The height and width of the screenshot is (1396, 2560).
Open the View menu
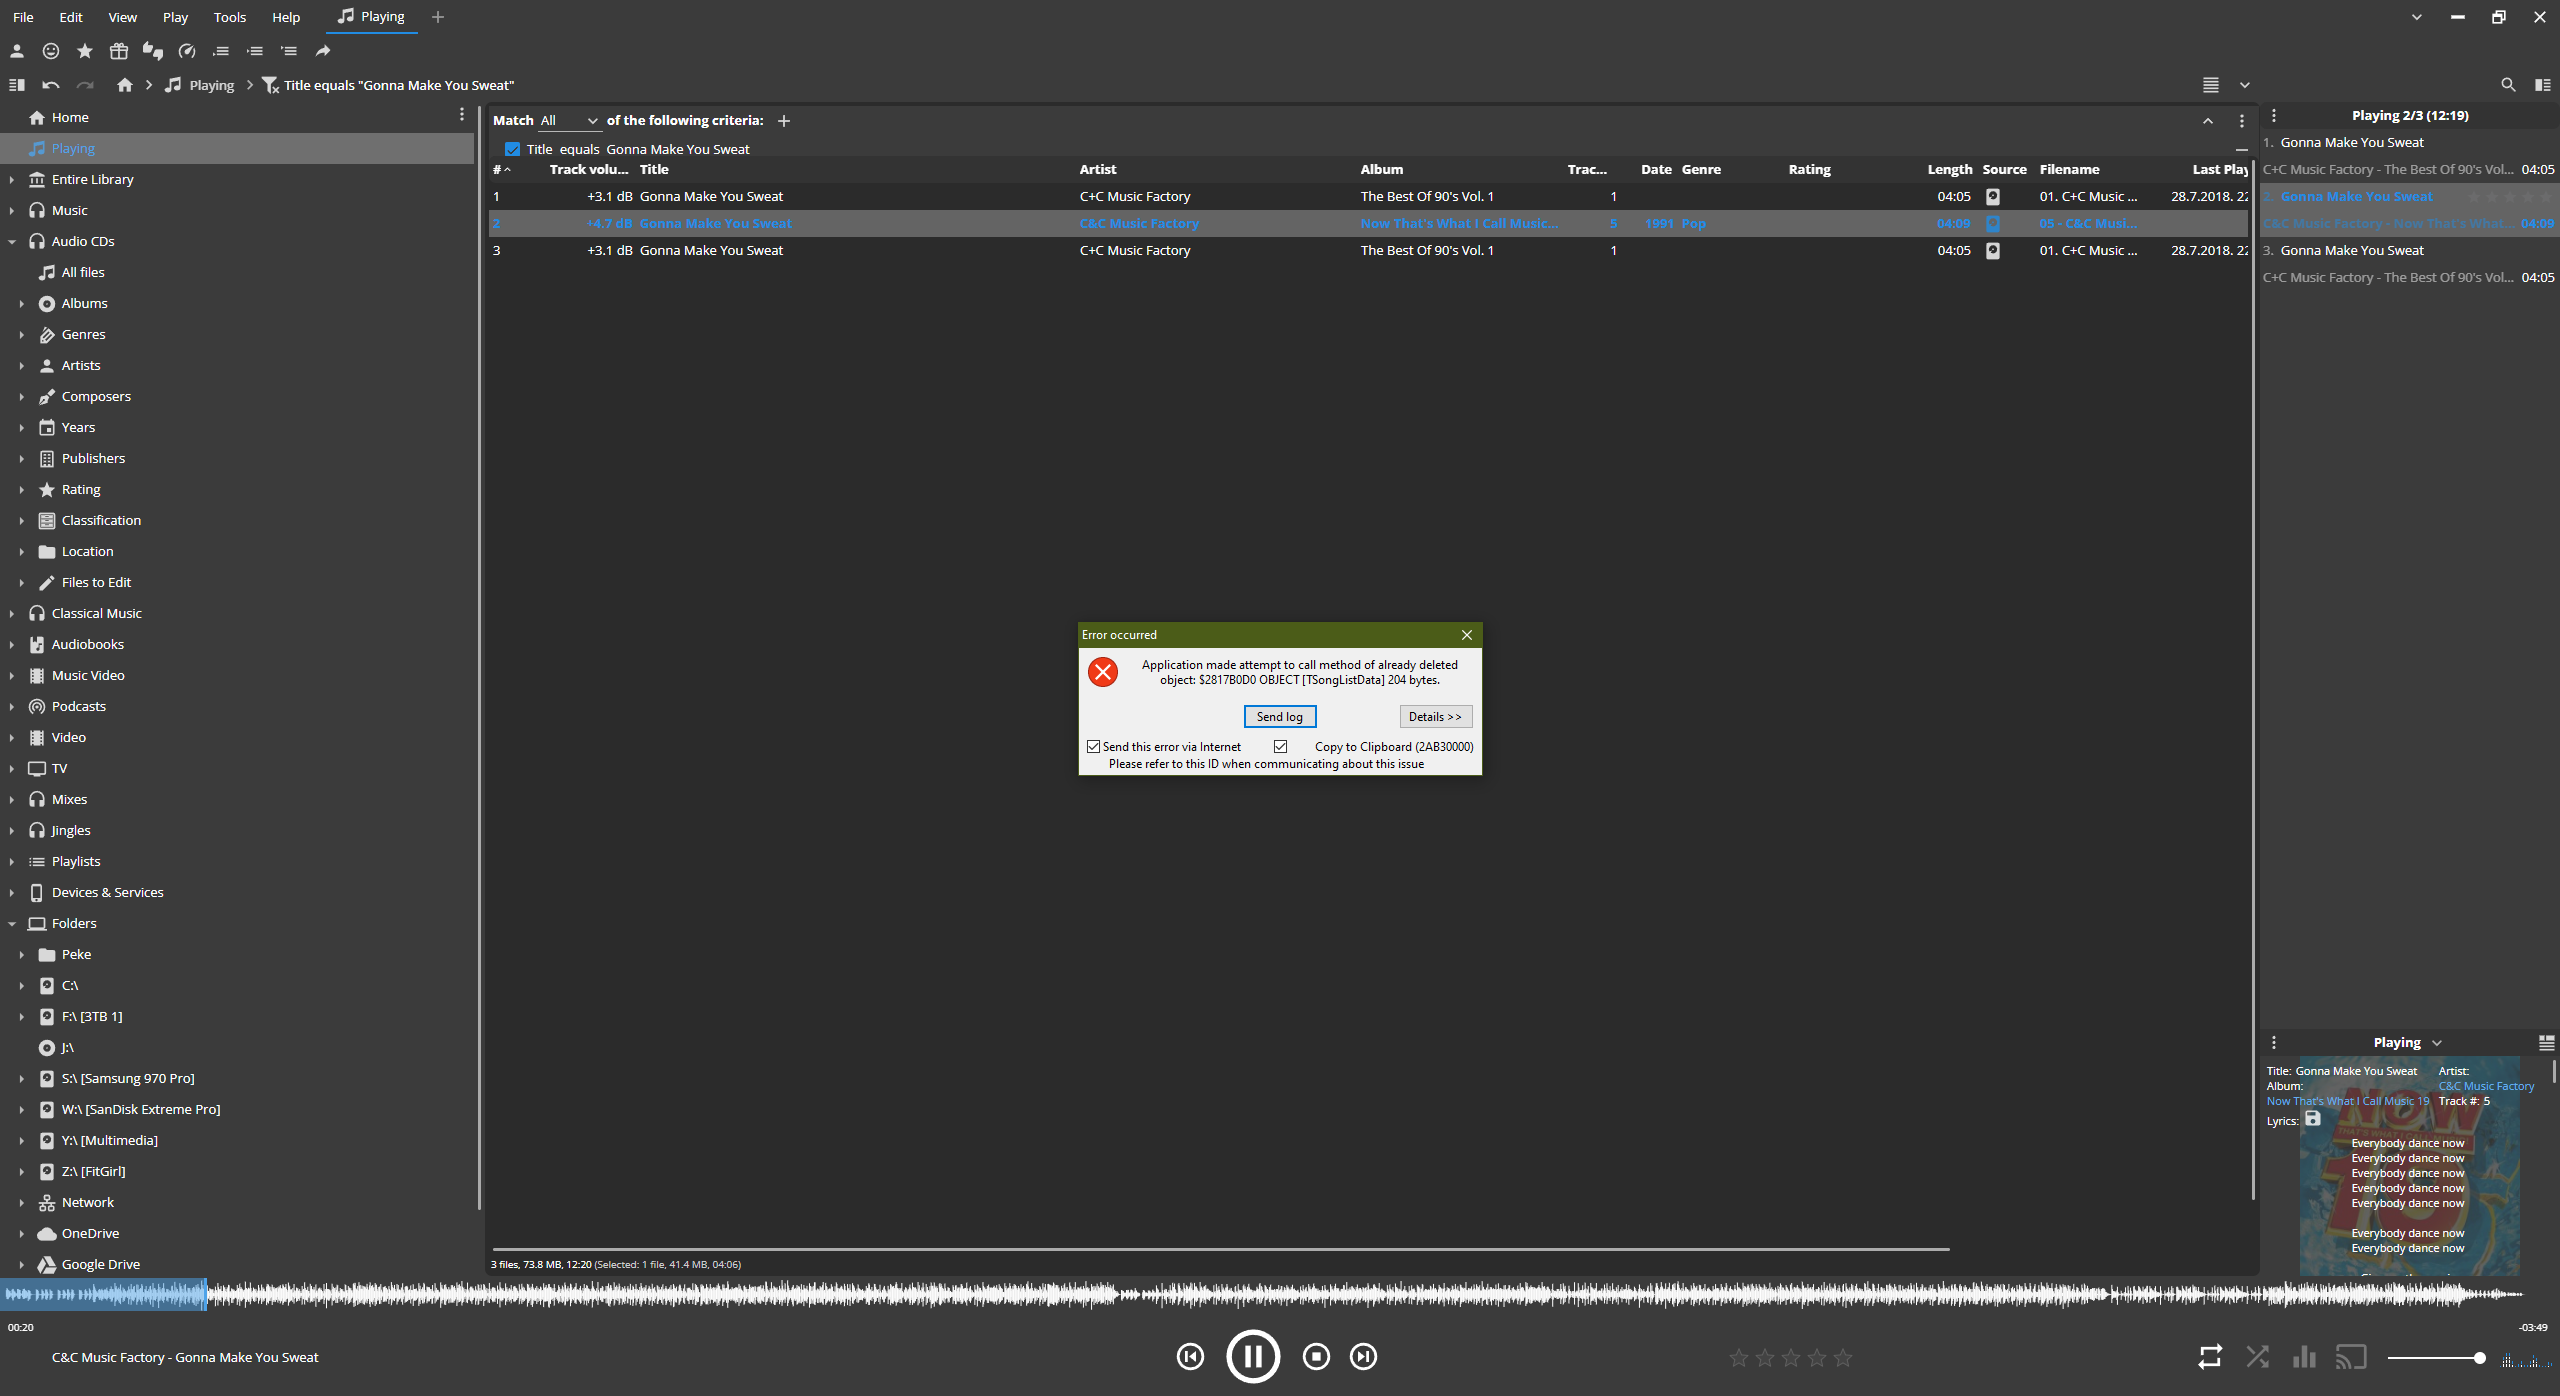(122, 17)
